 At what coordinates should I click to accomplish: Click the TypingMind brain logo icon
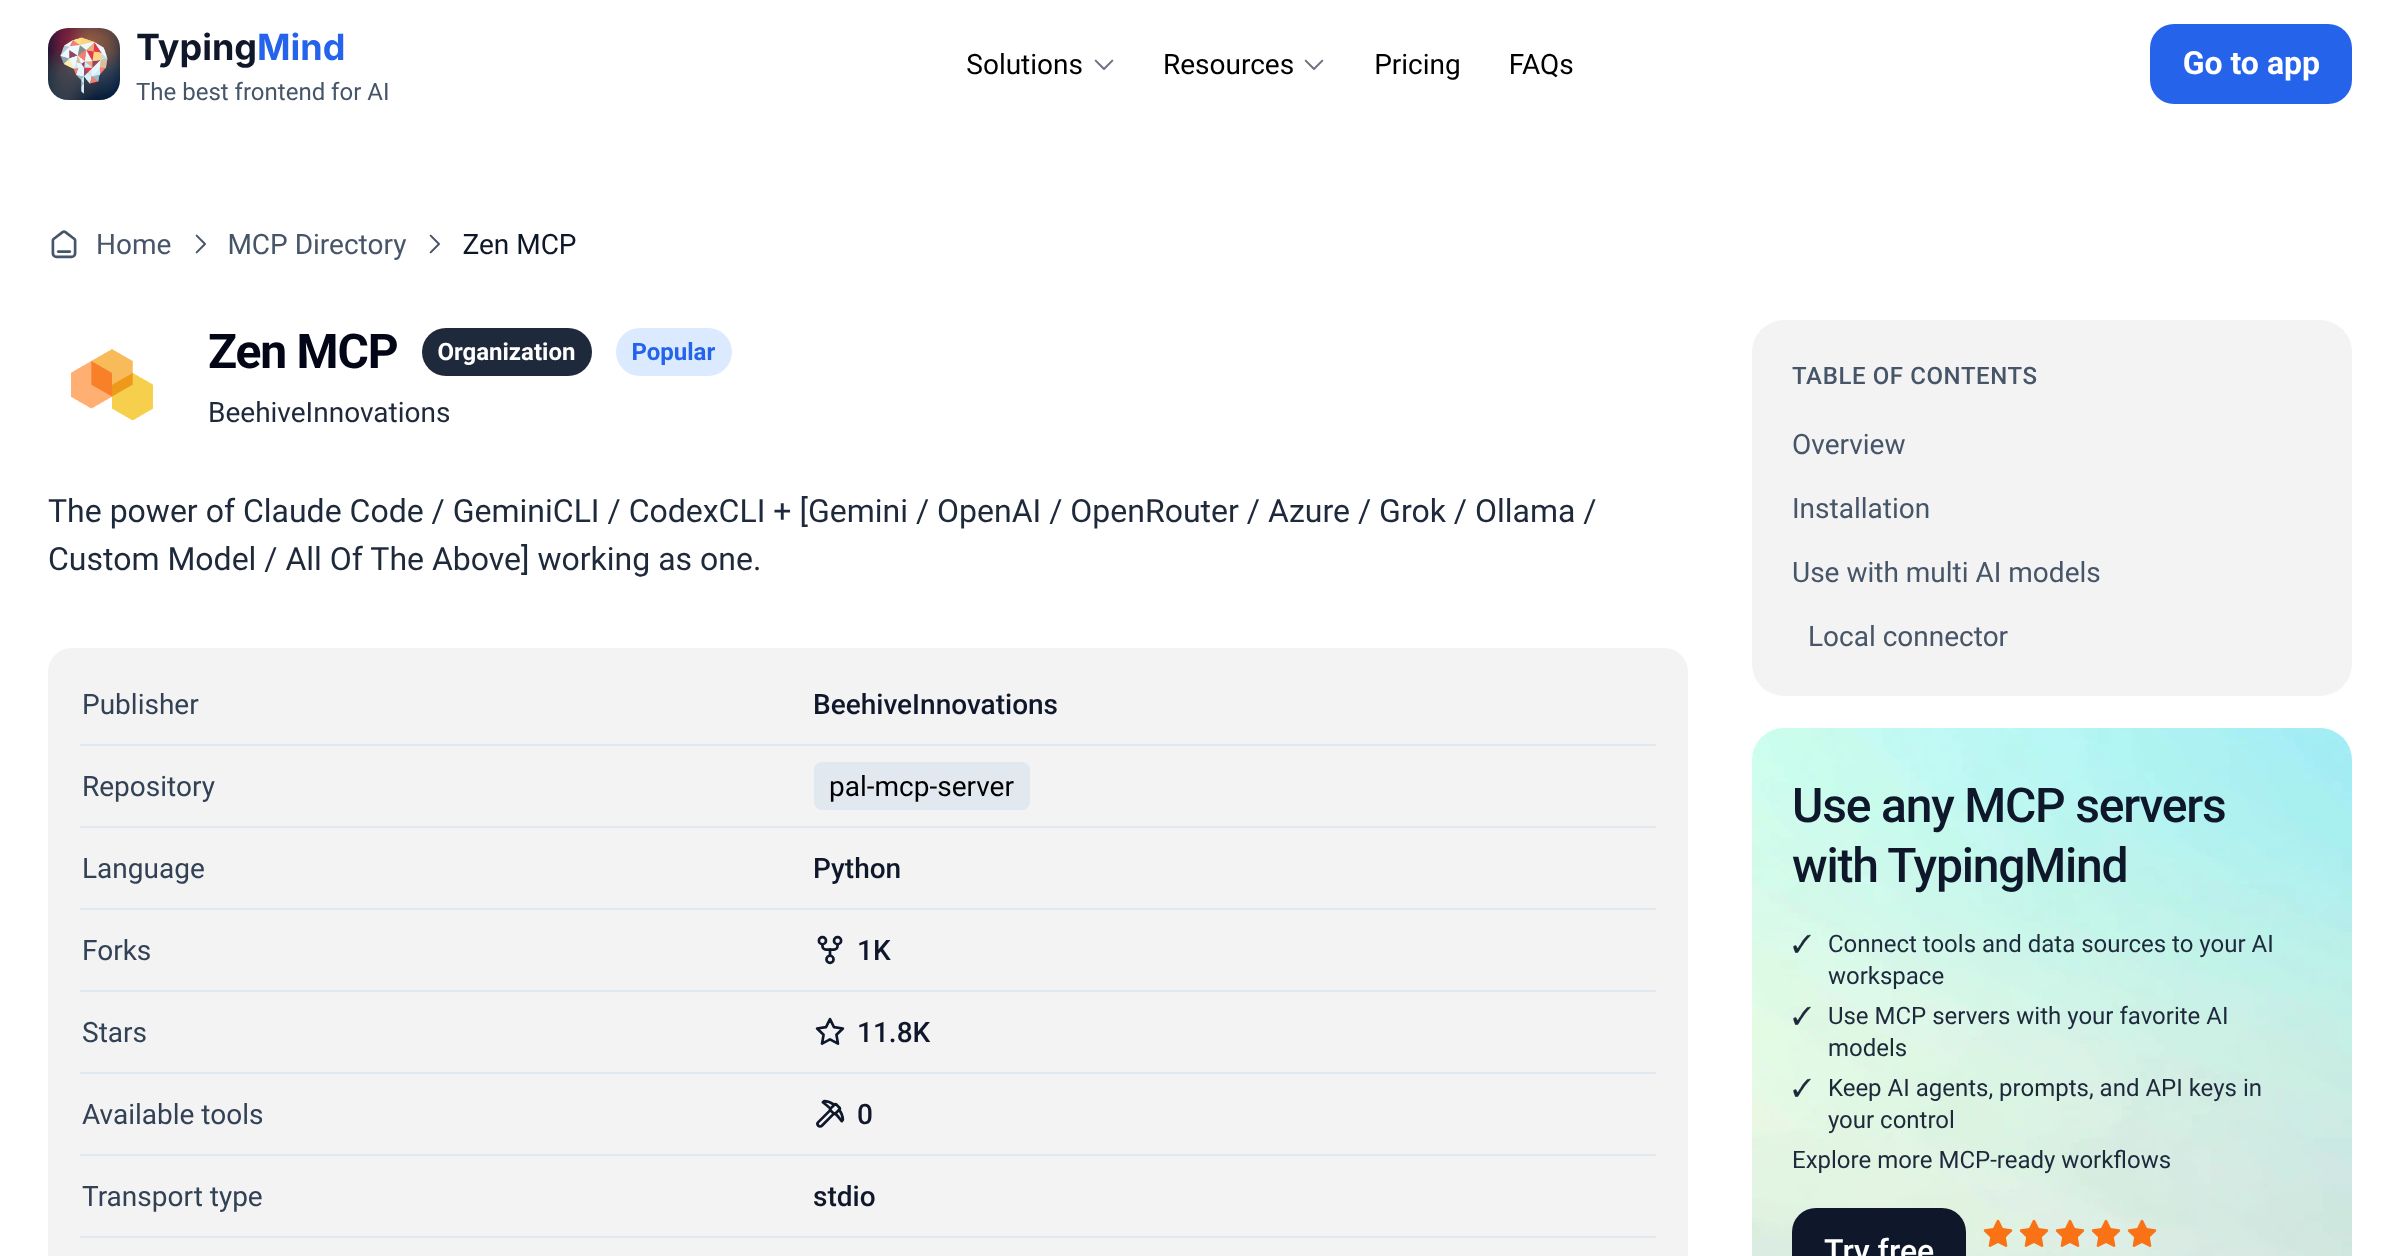coord(84,64)
